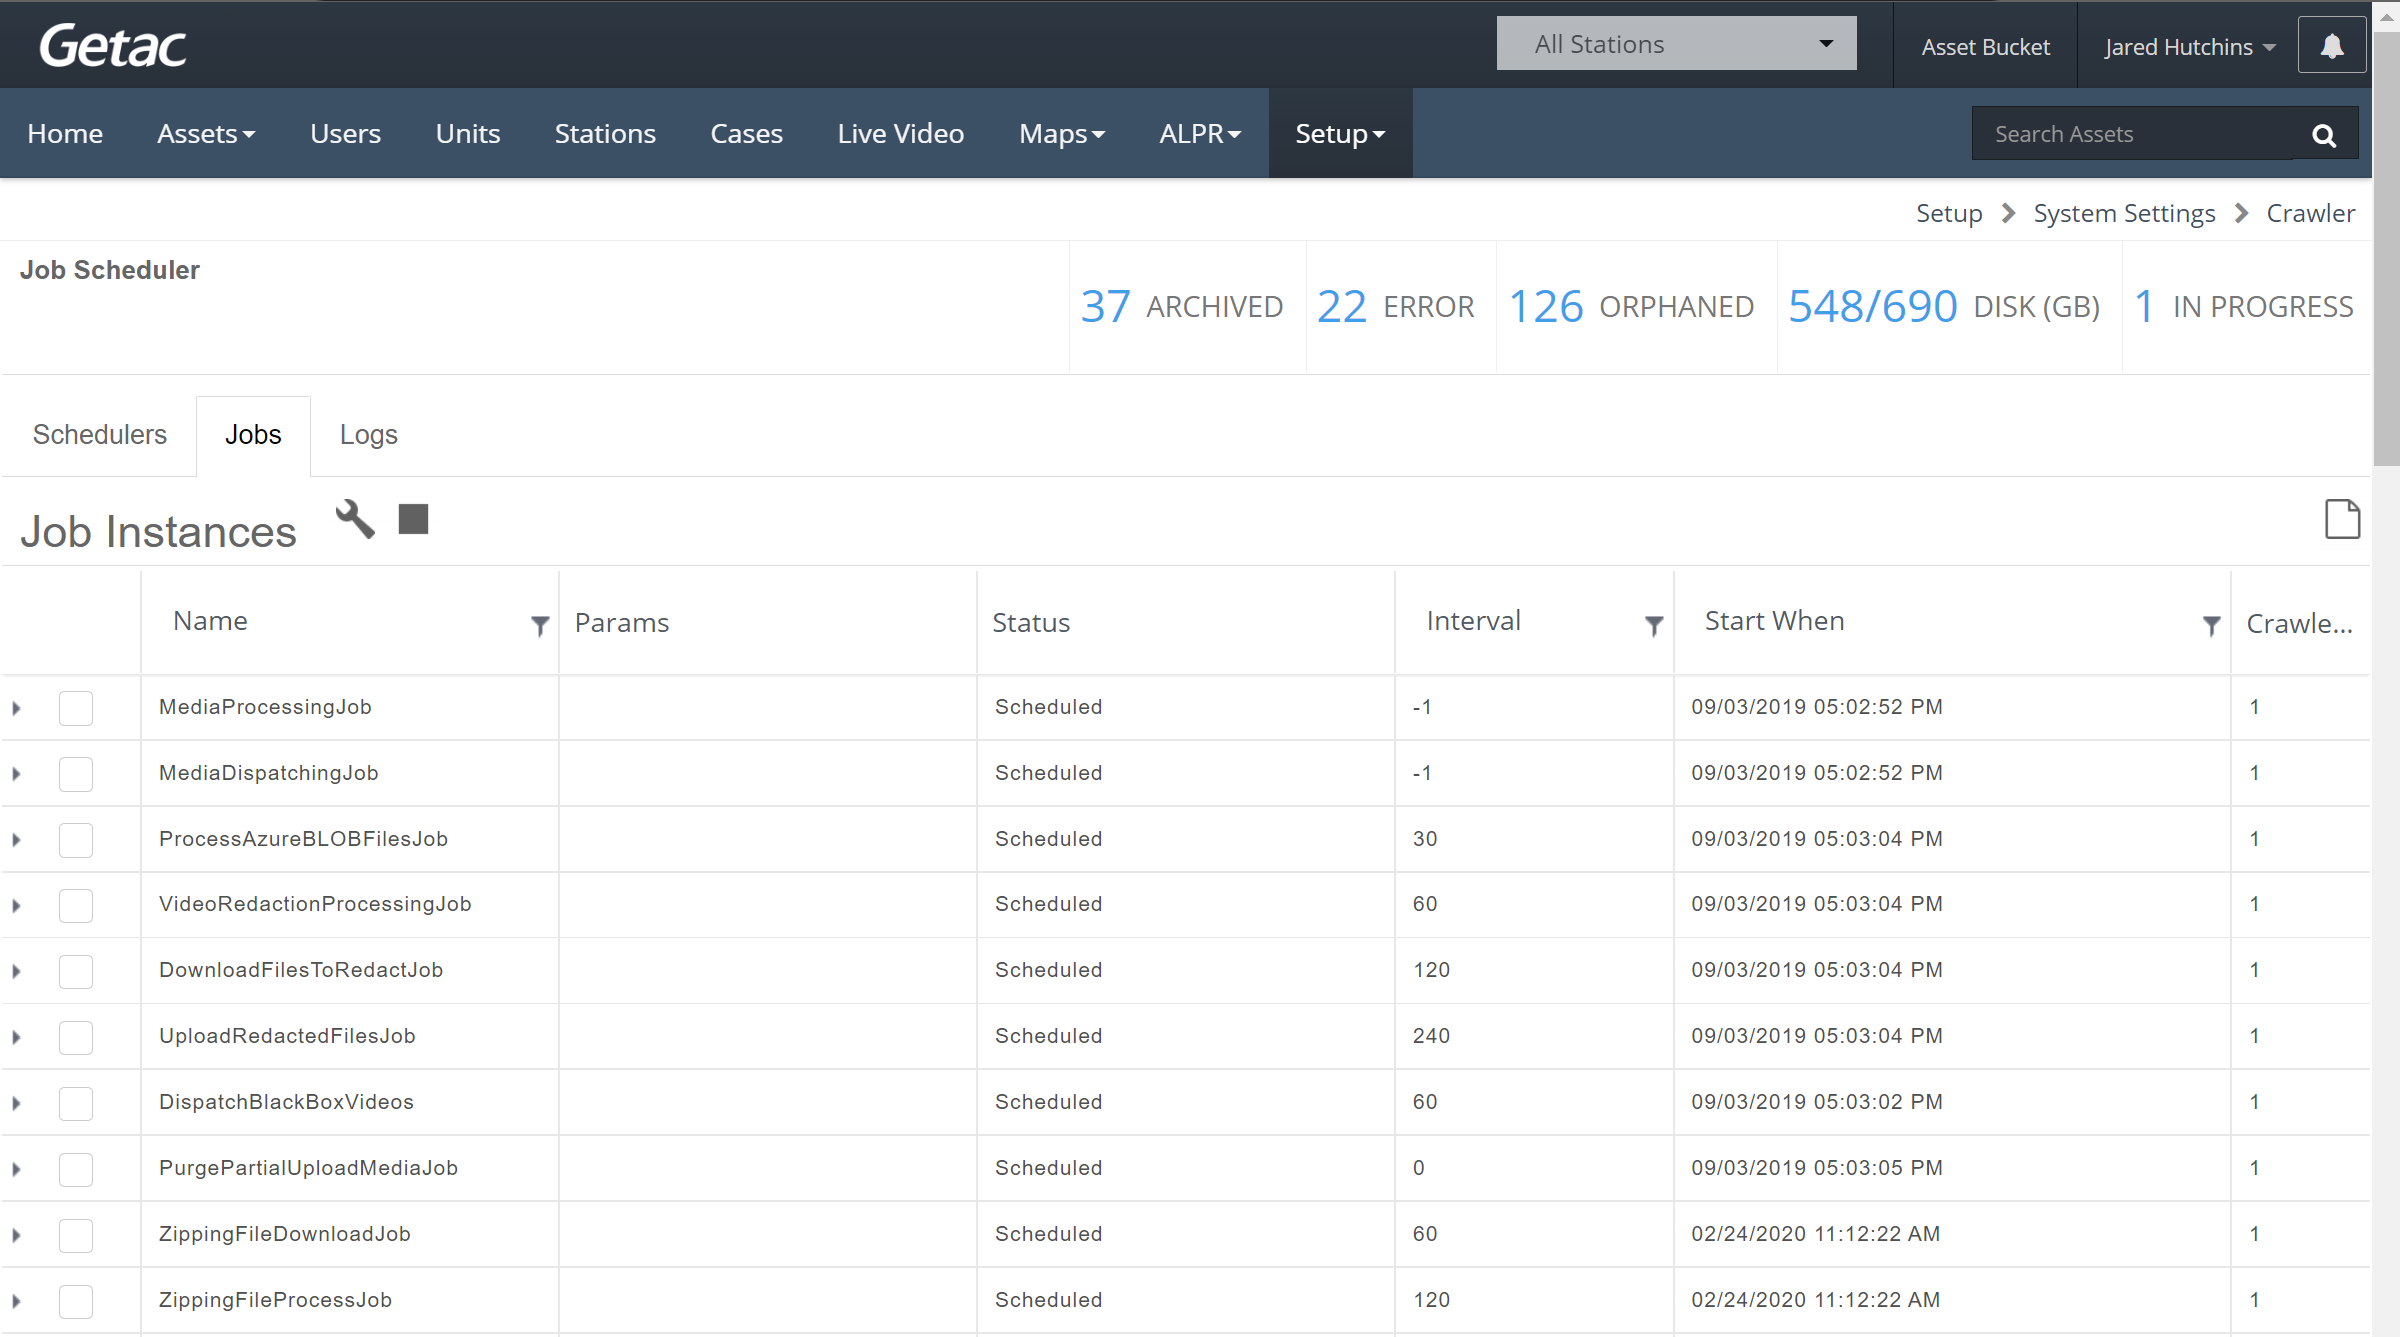The height and width of the screenshot is (1337, 2400).
Task: Open job settings wrench icon
Action: tap(355, 519)
